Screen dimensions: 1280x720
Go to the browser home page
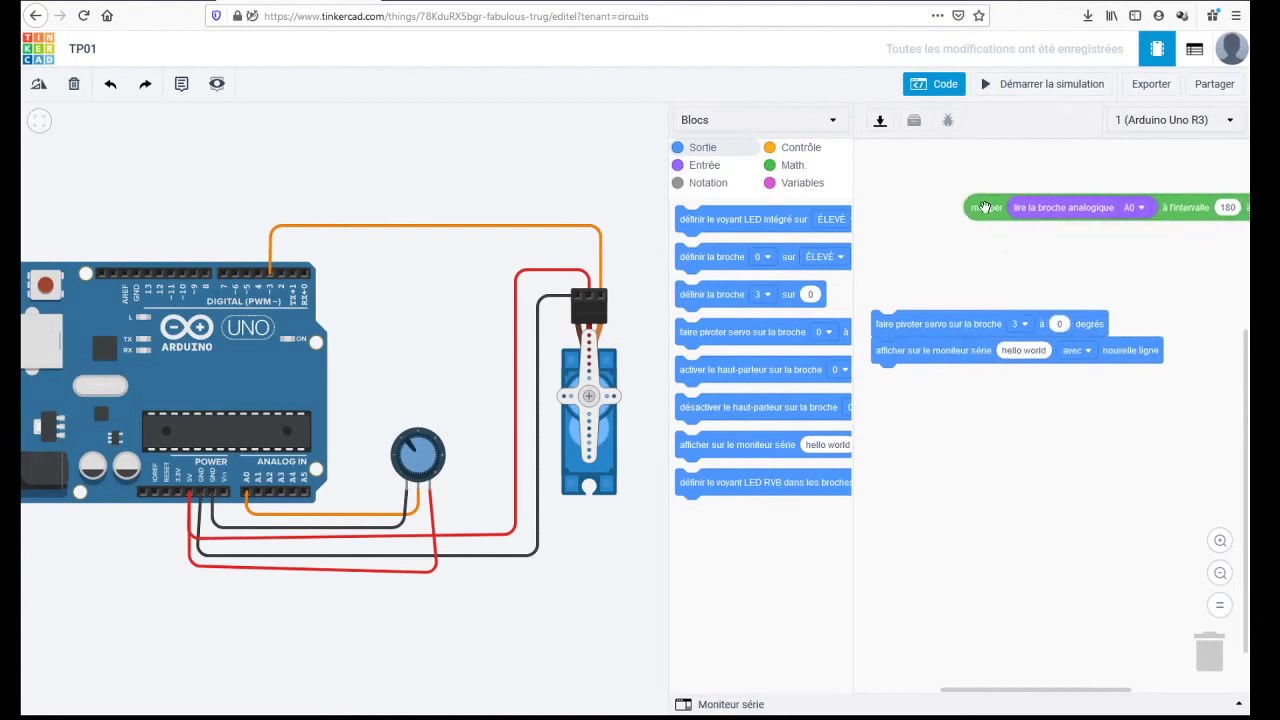click(x=107, y=16)
